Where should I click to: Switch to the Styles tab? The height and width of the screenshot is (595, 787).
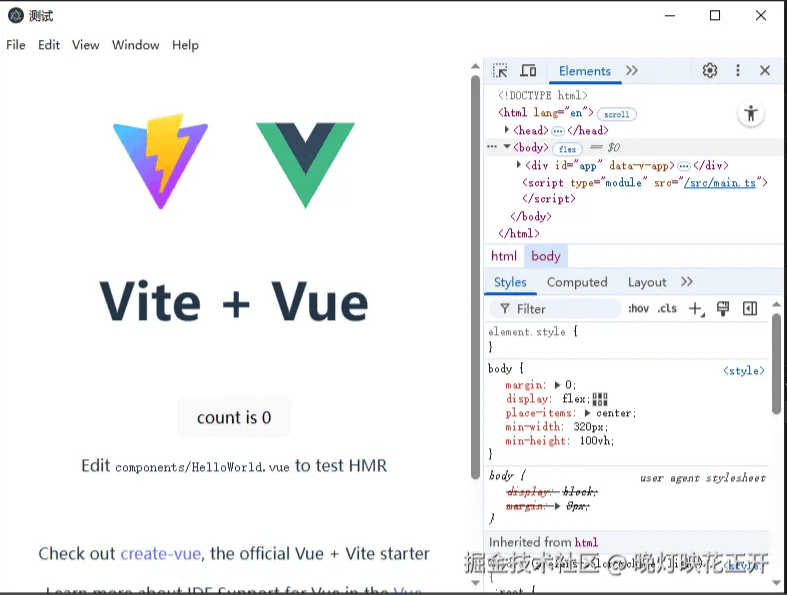pyautogui.click(x=510, y=282)
